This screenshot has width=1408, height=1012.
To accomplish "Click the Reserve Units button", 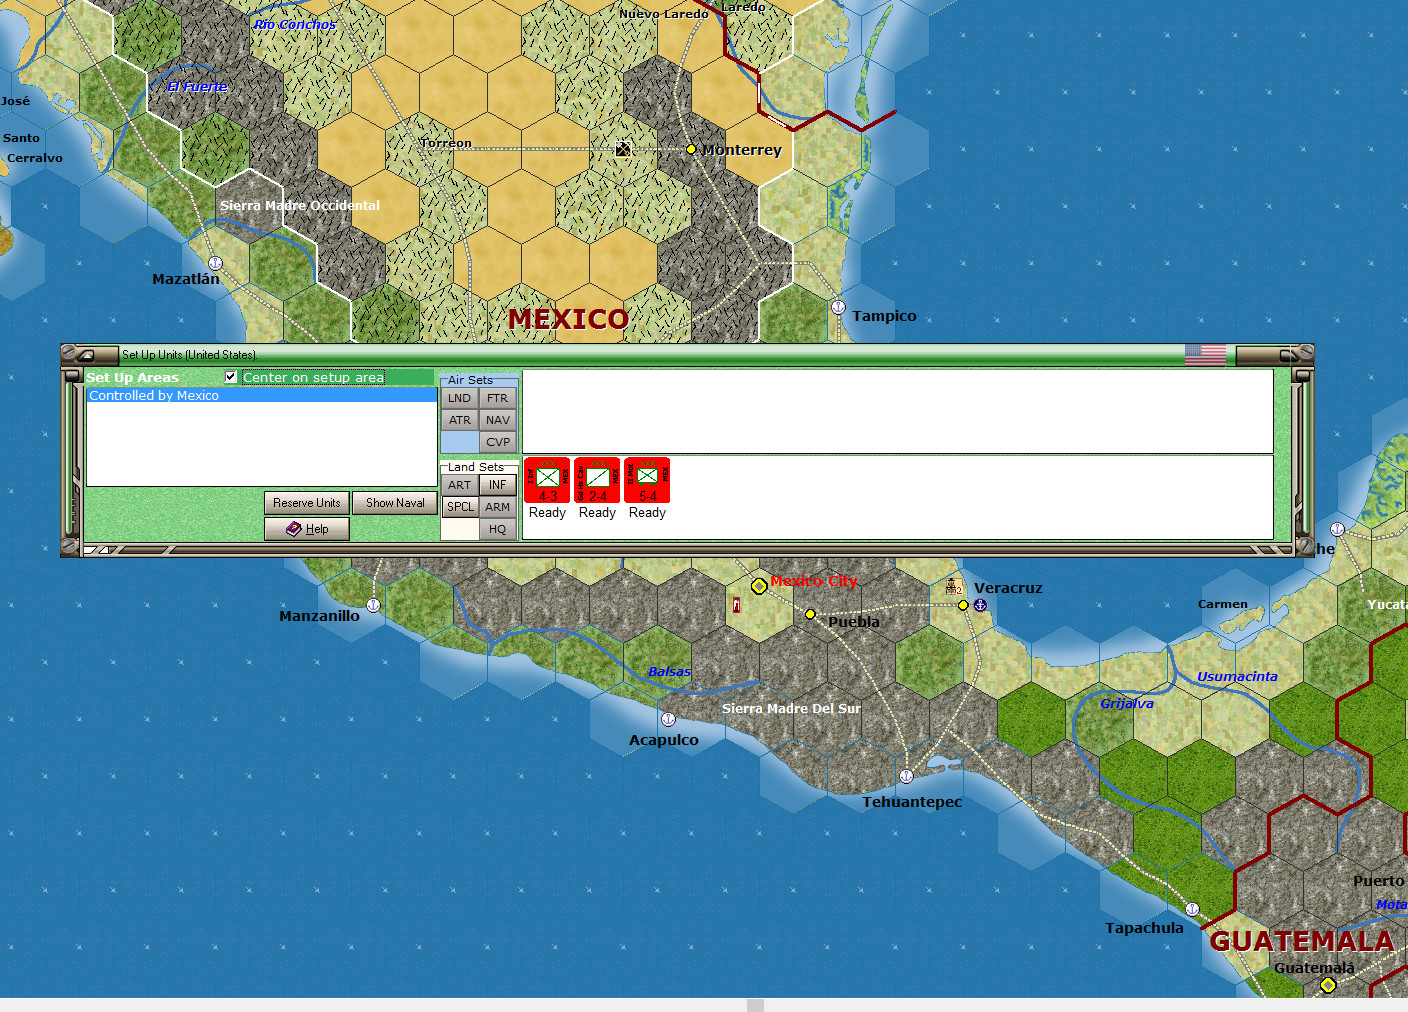I will [307, 503].
